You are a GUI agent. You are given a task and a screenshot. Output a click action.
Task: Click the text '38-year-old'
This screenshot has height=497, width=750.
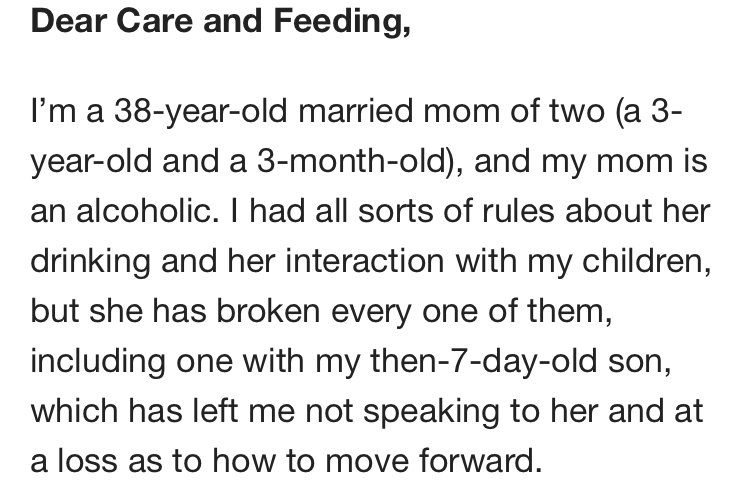[x=201, y=113]
